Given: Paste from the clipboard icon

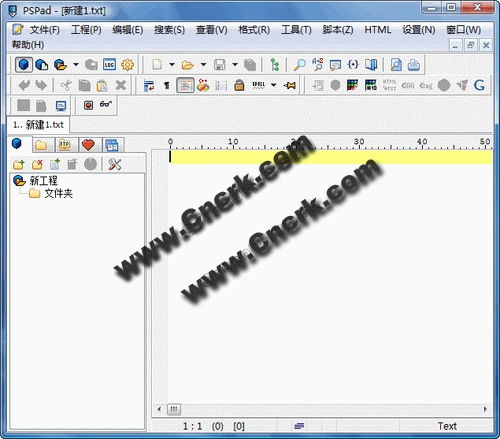Looking at the screenshot, I should [102, 85].
